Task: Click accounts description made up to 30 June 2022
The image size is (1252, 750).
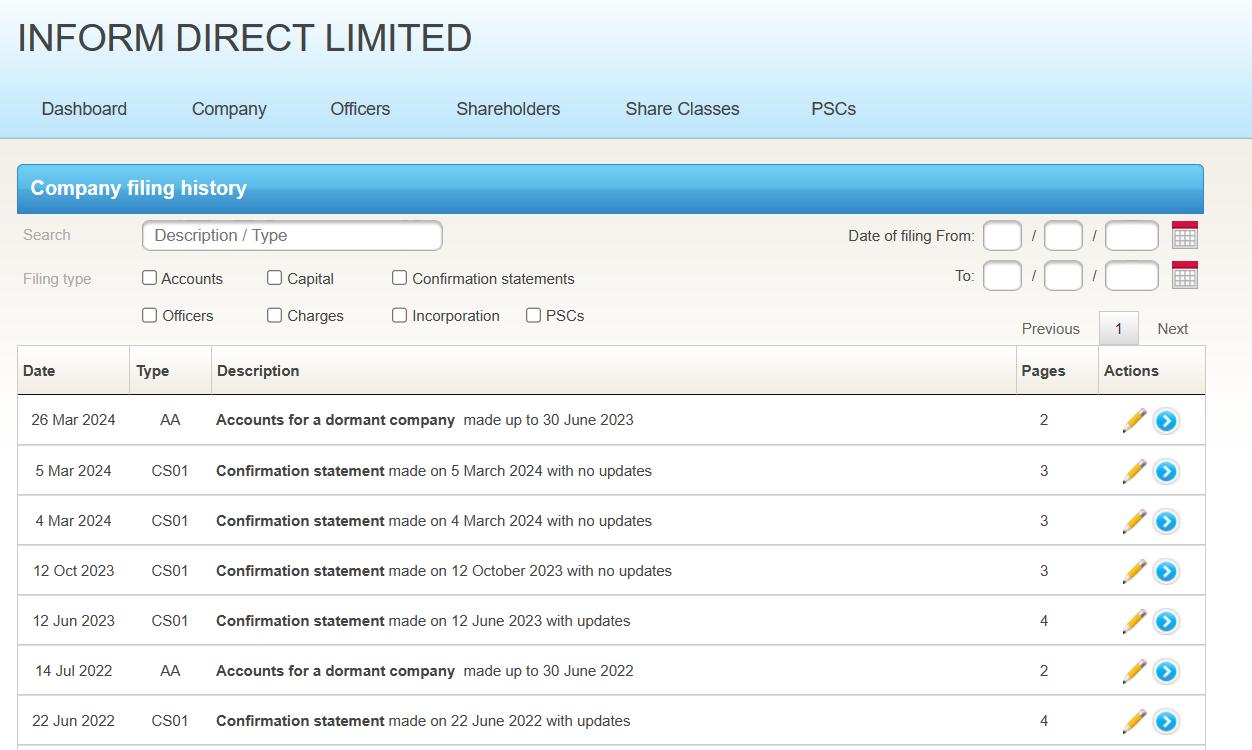Action: [425, 670]
